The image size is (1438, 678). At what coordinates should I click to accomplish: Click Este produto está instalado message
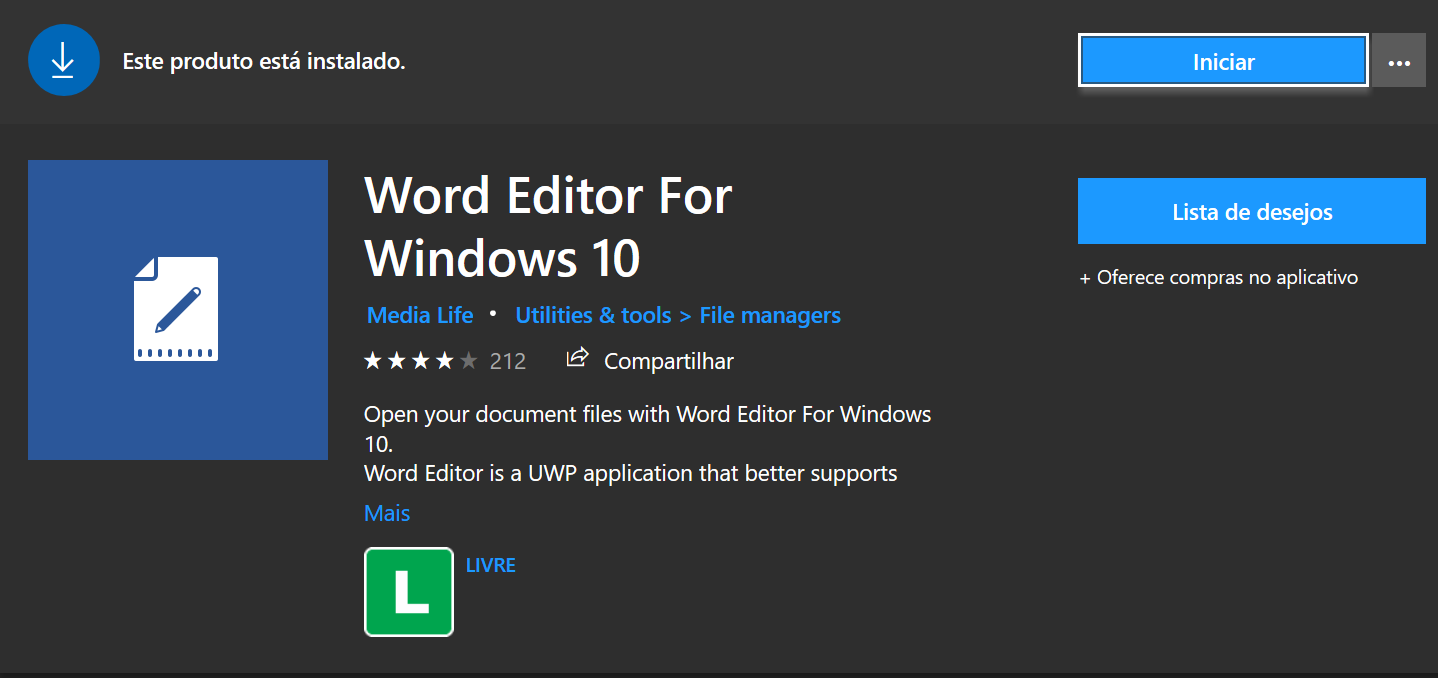point(264,61)
